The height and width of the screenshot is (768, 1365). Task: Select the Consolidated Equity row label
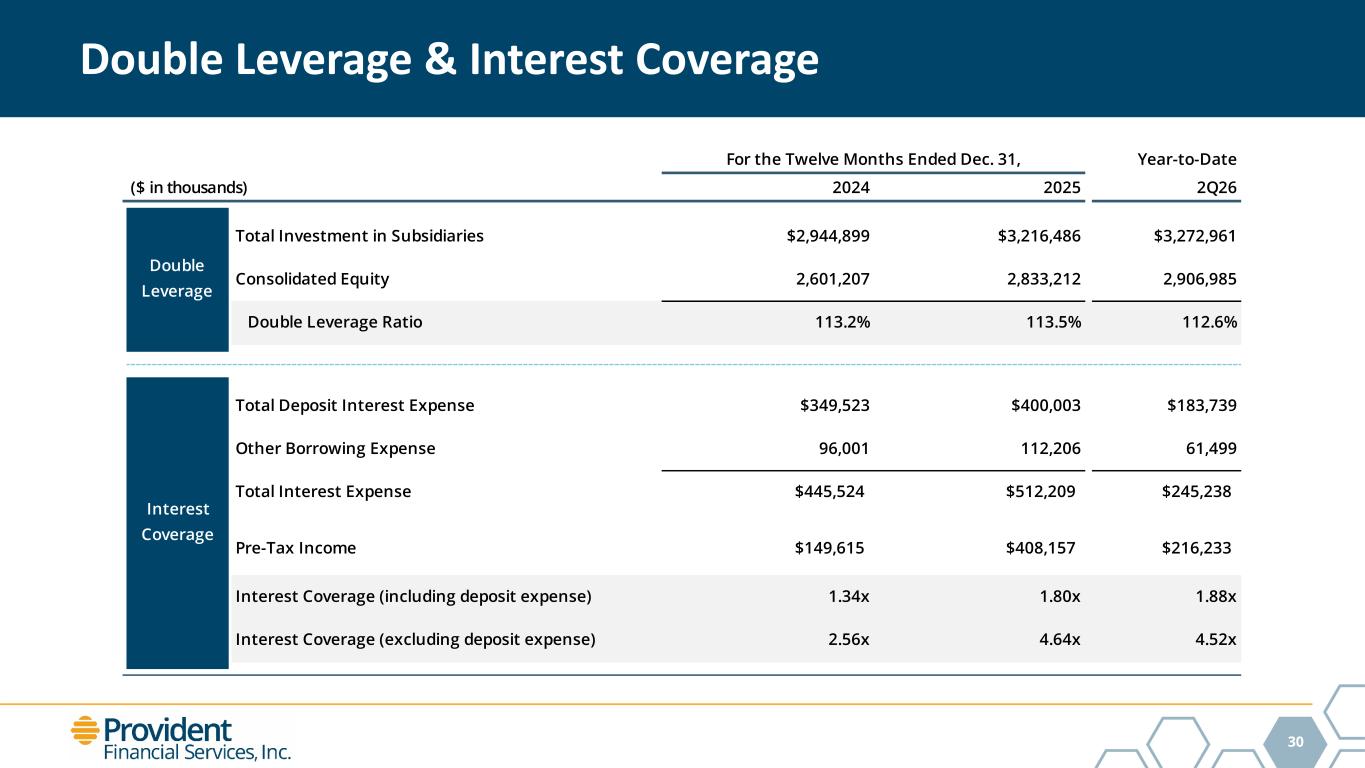[x=312, y=279]
